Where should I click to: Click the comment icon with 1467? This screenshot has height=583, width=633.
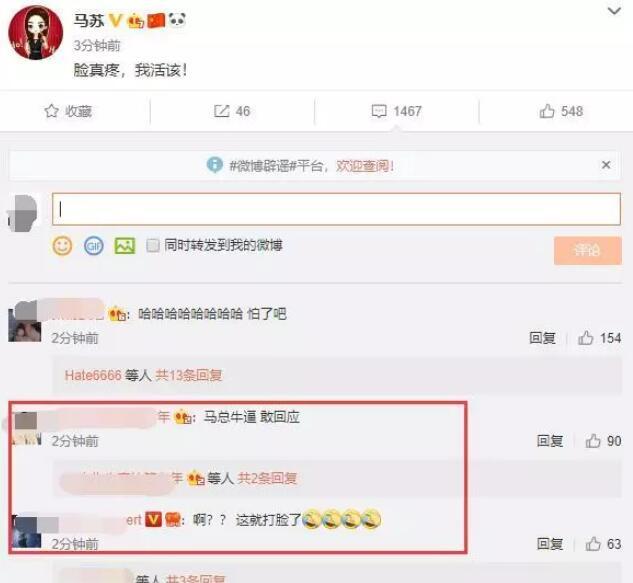(x=379, y=111)
